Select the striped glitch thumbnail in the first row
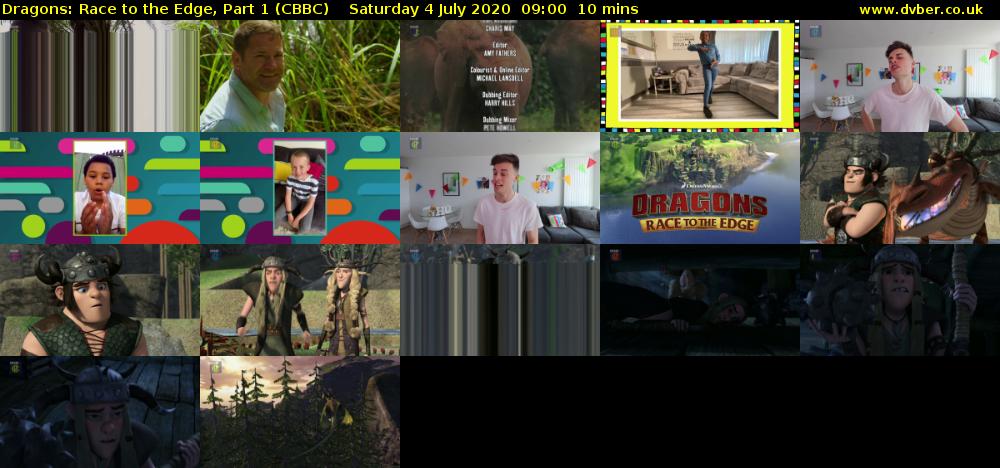 (100, 76)
